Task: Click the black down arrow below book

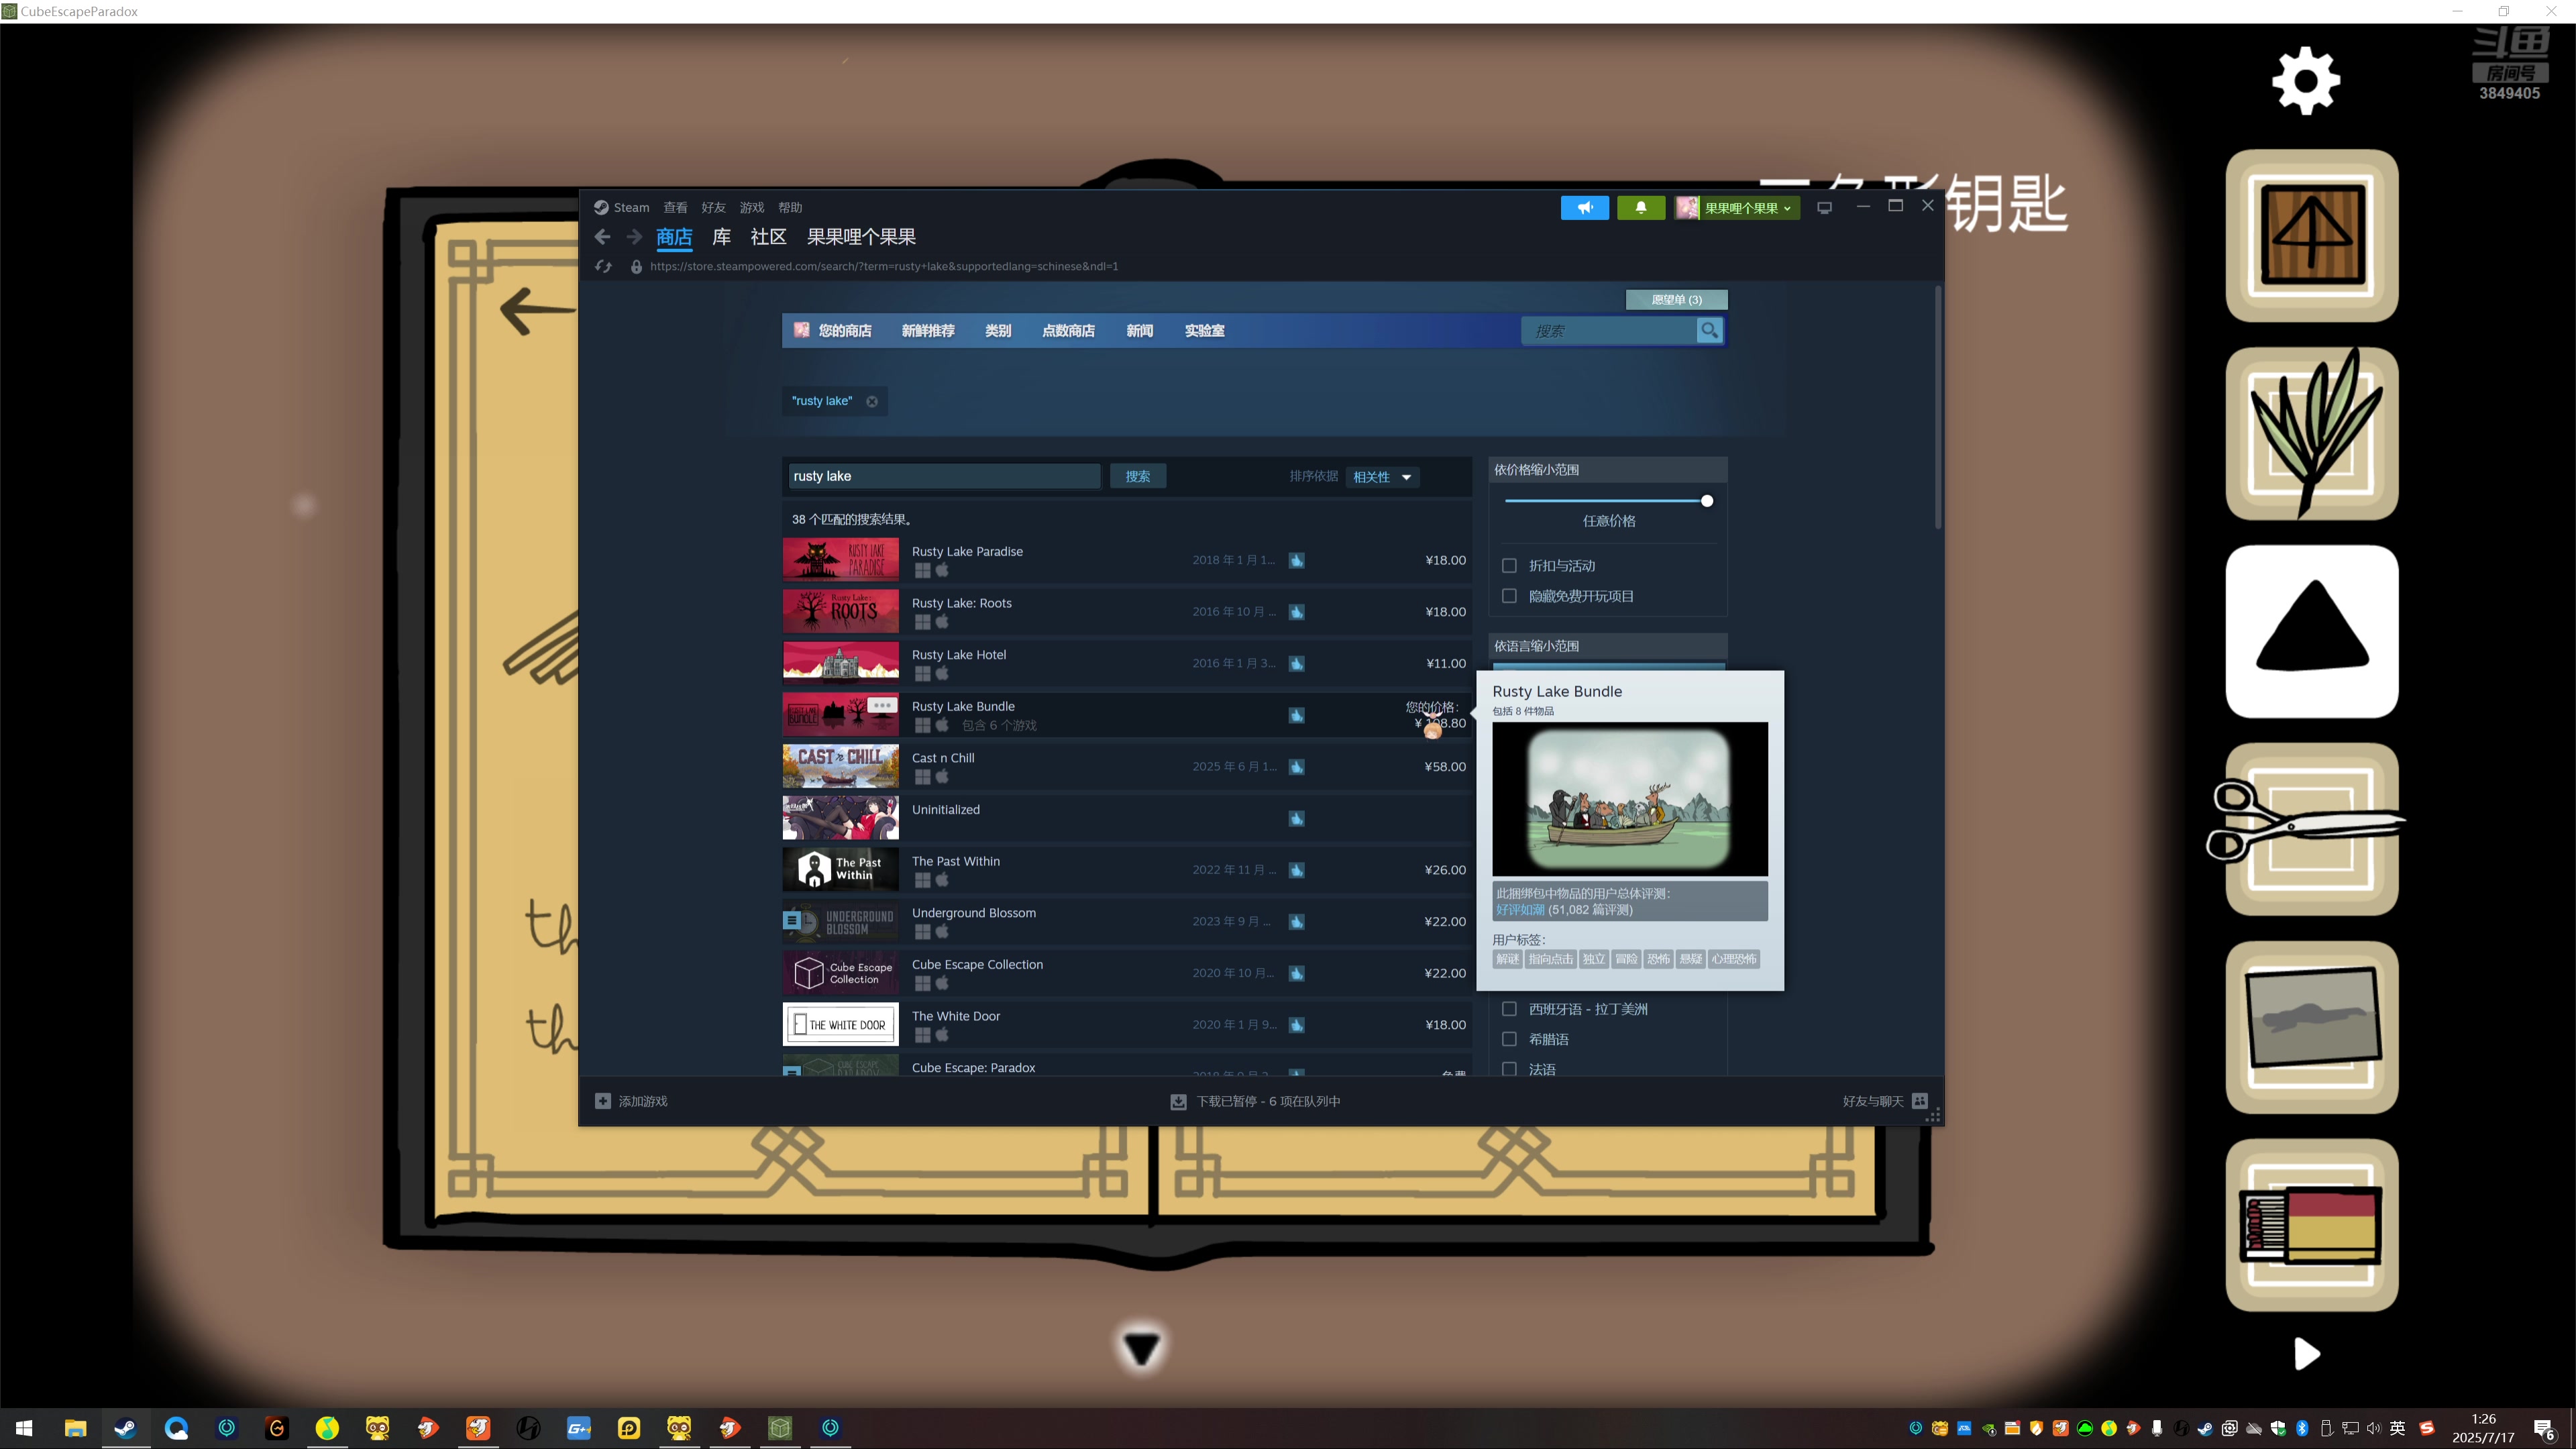Action: pyautogui.click(x=1141, y=1348)
